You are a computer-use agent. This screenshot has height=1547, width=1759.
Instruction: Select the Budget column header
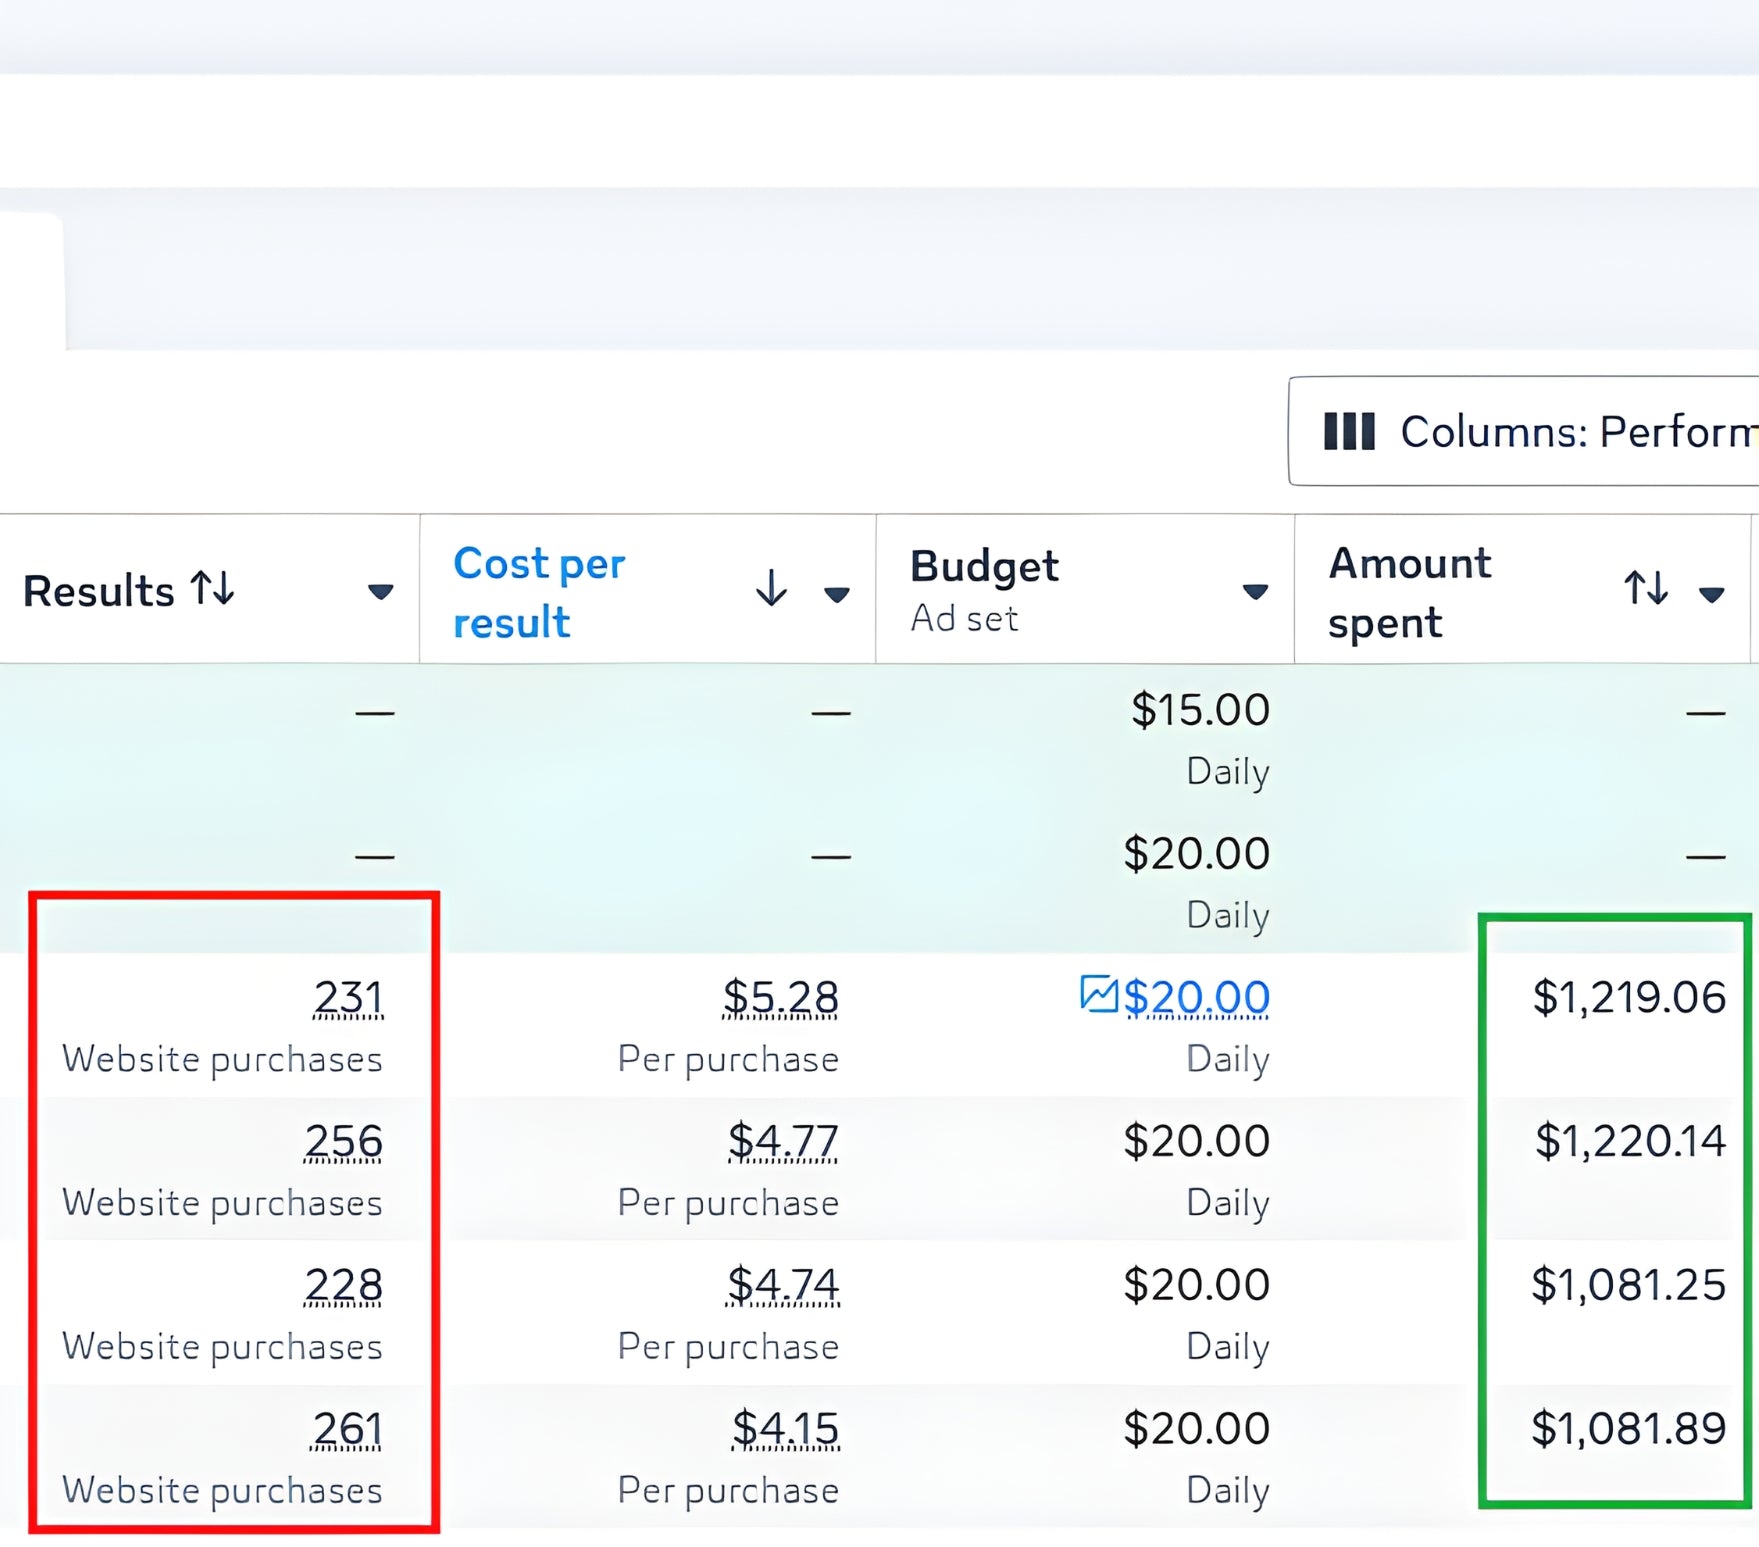(984, 567)
